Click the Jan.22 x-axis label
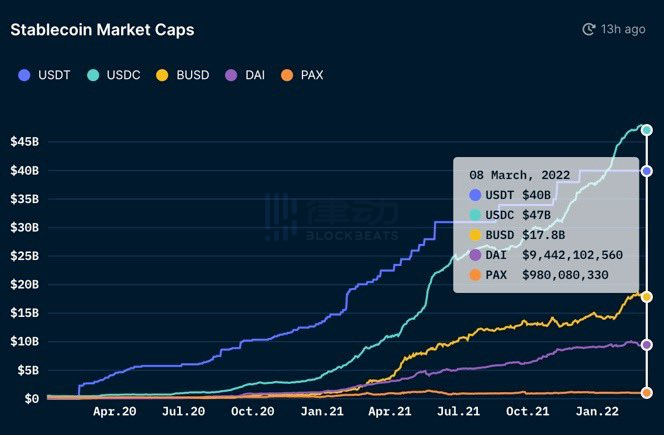 point(597,411)
